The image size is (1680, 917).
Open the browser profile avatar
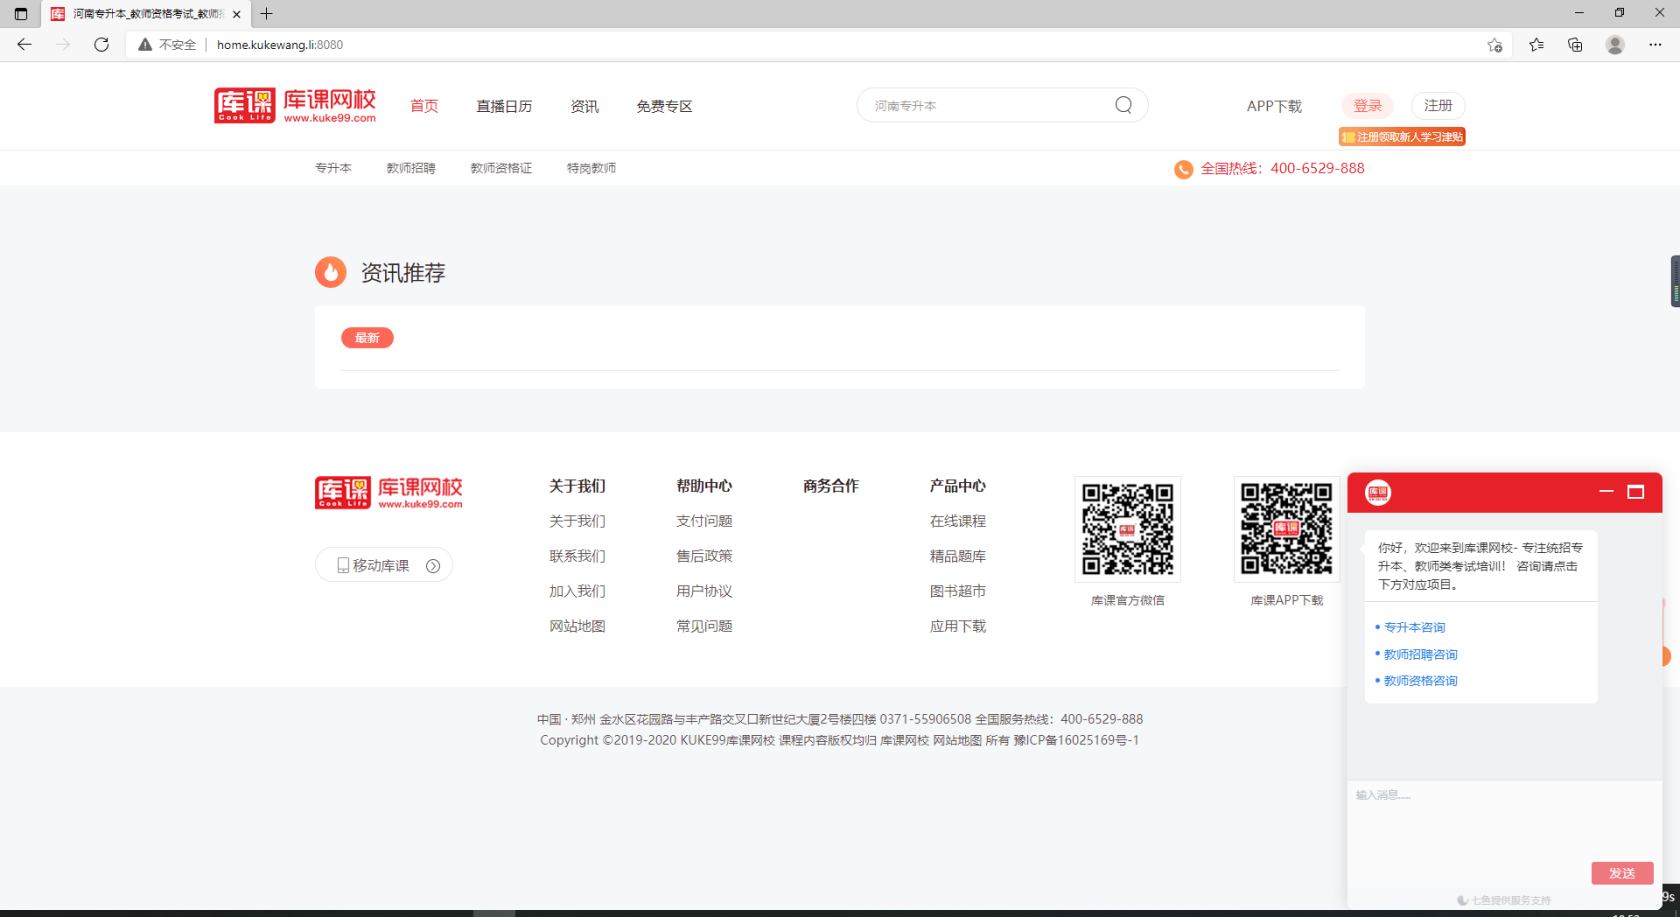tap(1615, 44)
